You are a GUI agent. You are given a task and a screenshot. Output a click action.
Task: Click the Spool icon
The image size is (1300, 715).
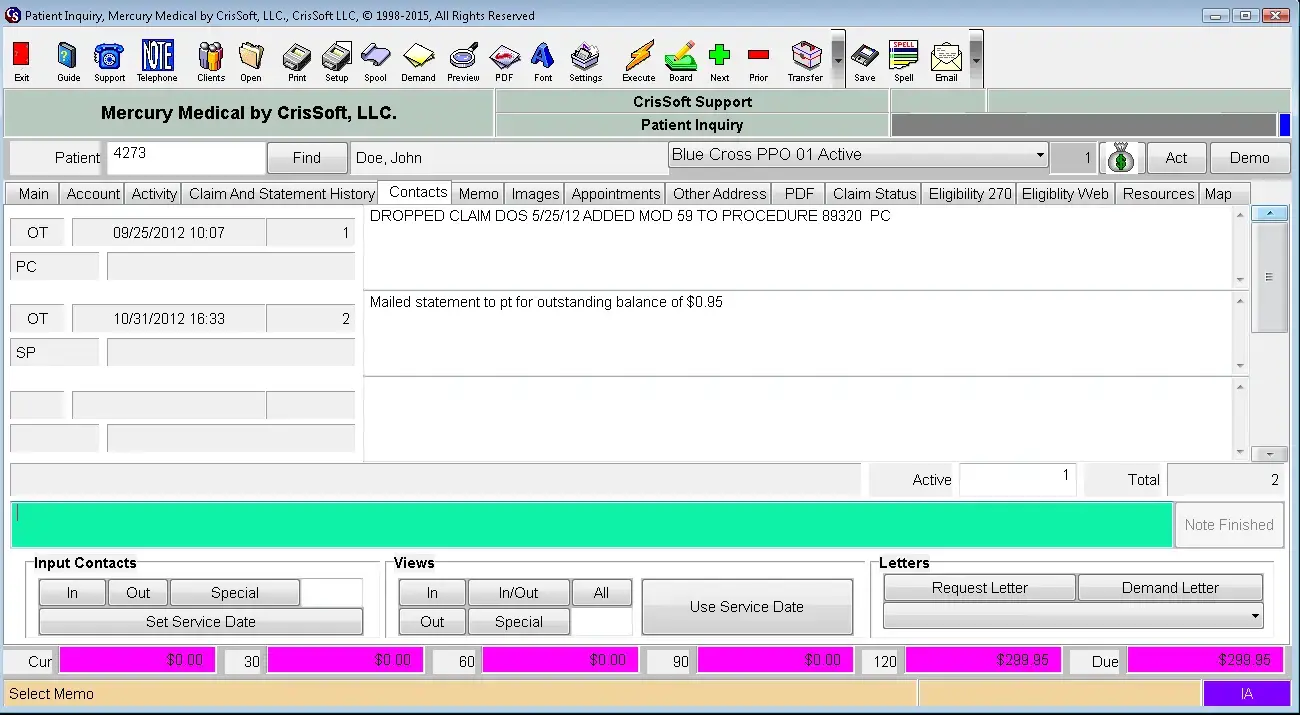tap(375, 60)
